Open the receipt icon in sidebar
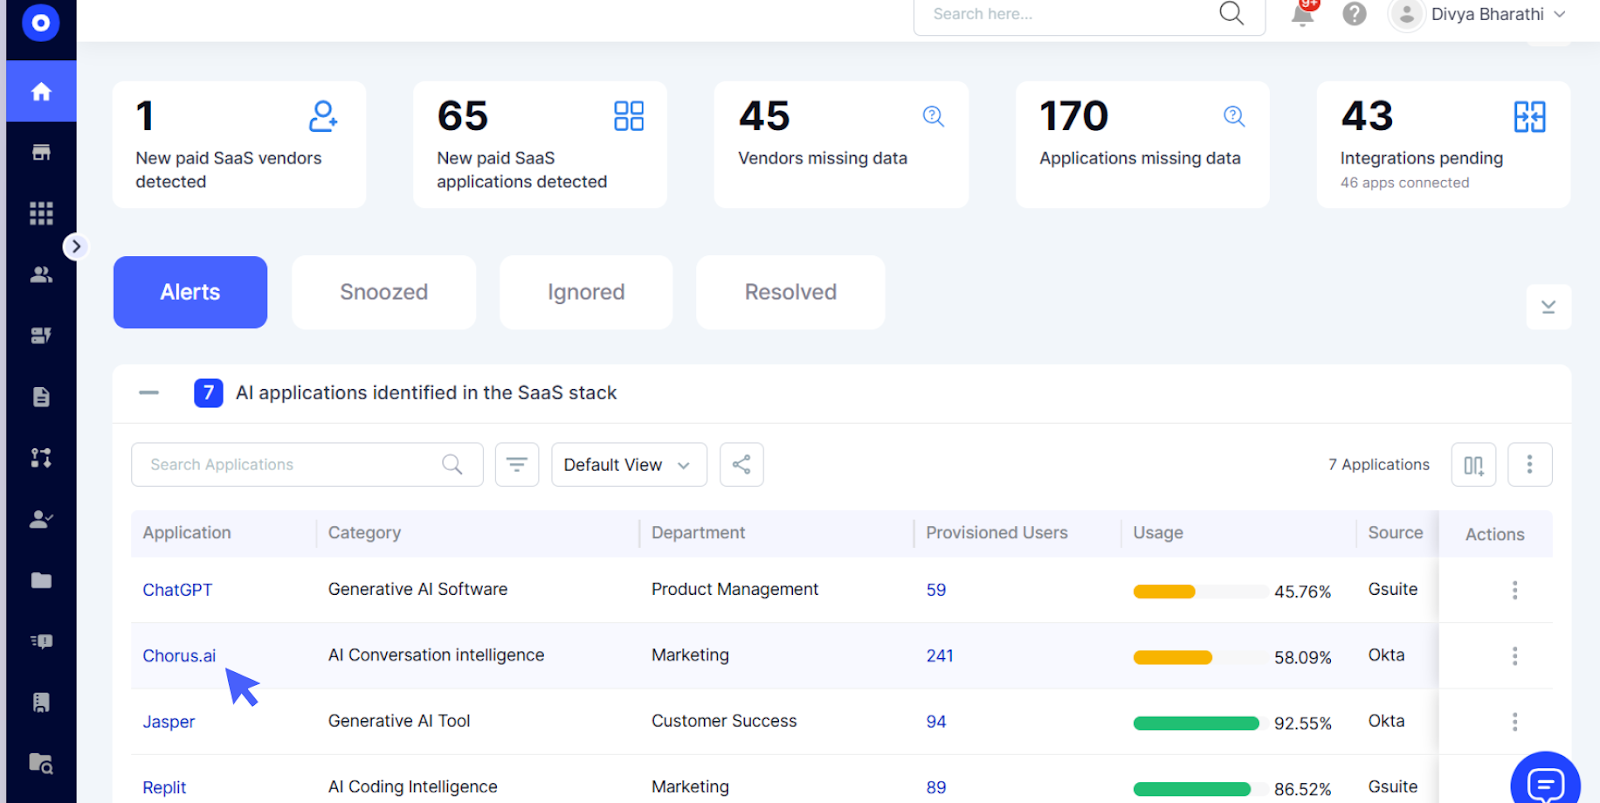The image size is (1600, 803). [x=41, y=702]
